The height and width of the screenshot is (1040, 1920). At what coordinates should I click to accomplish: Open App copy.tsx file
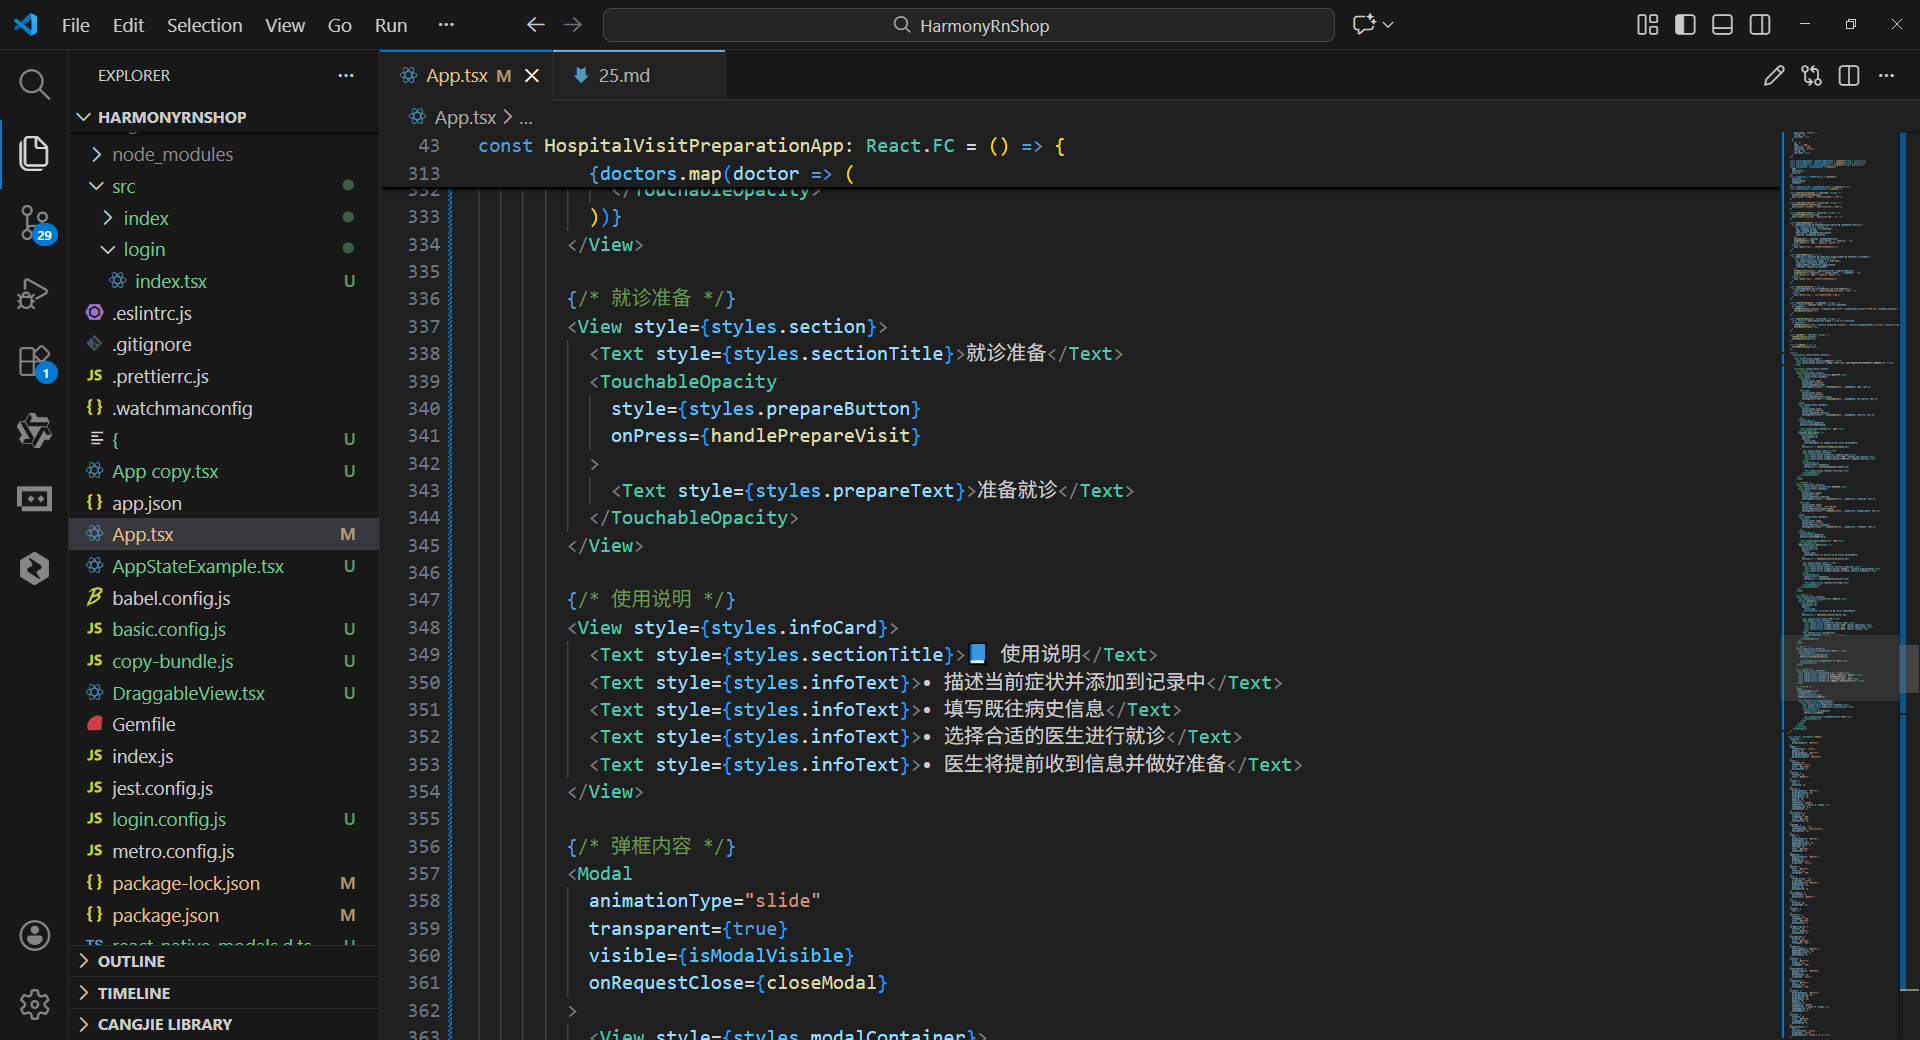(224, 472)
